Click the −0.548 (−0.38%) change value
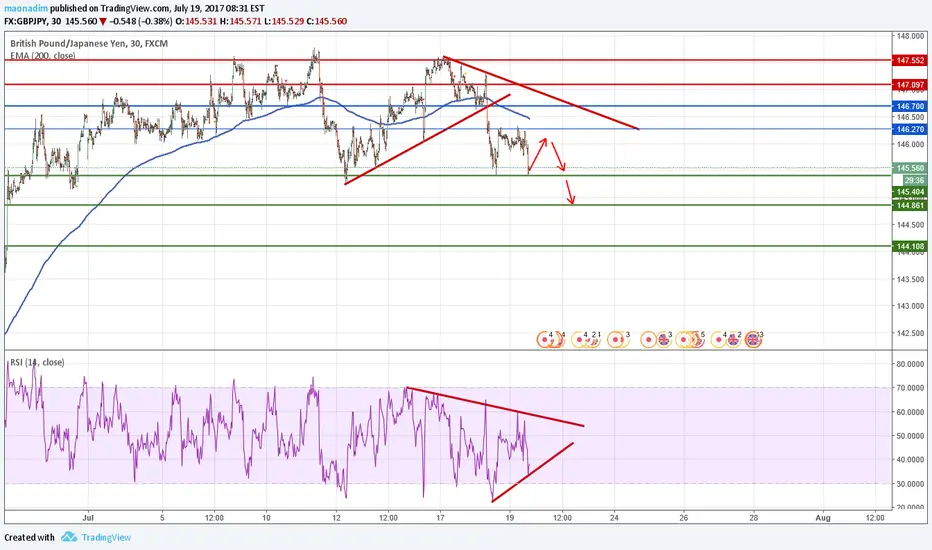The width and height of the screenshot is (932, 550). point(141,21)
